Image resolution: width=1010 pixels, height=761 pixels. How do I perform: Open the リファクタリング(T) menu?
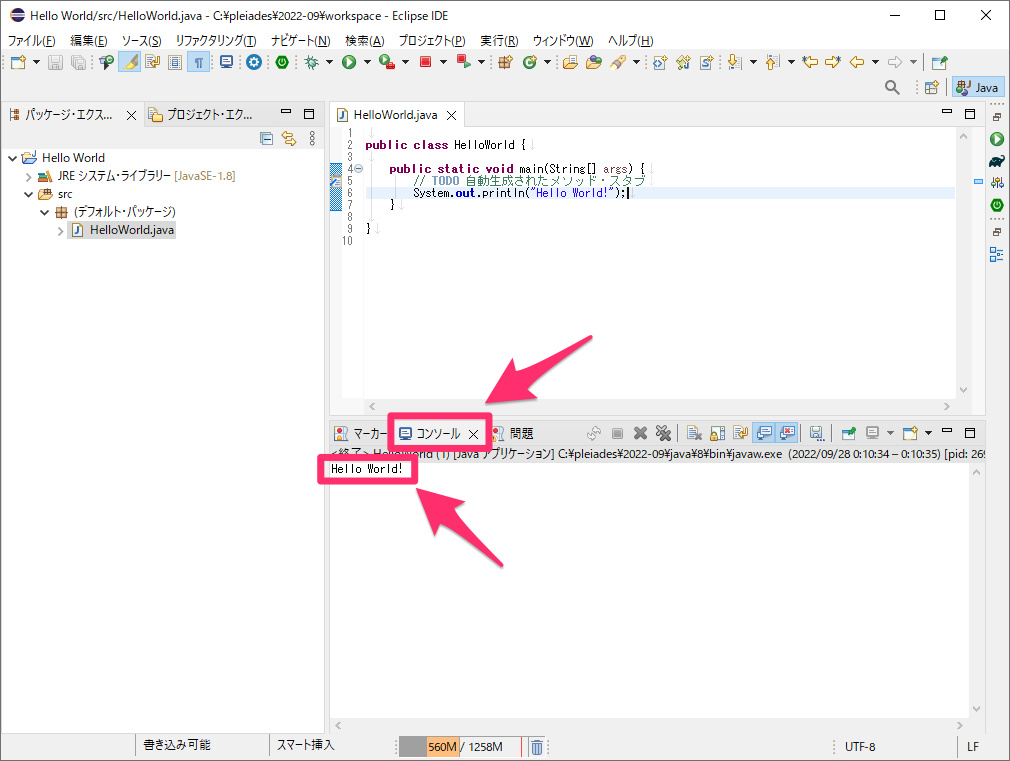[x=216, y=41]
